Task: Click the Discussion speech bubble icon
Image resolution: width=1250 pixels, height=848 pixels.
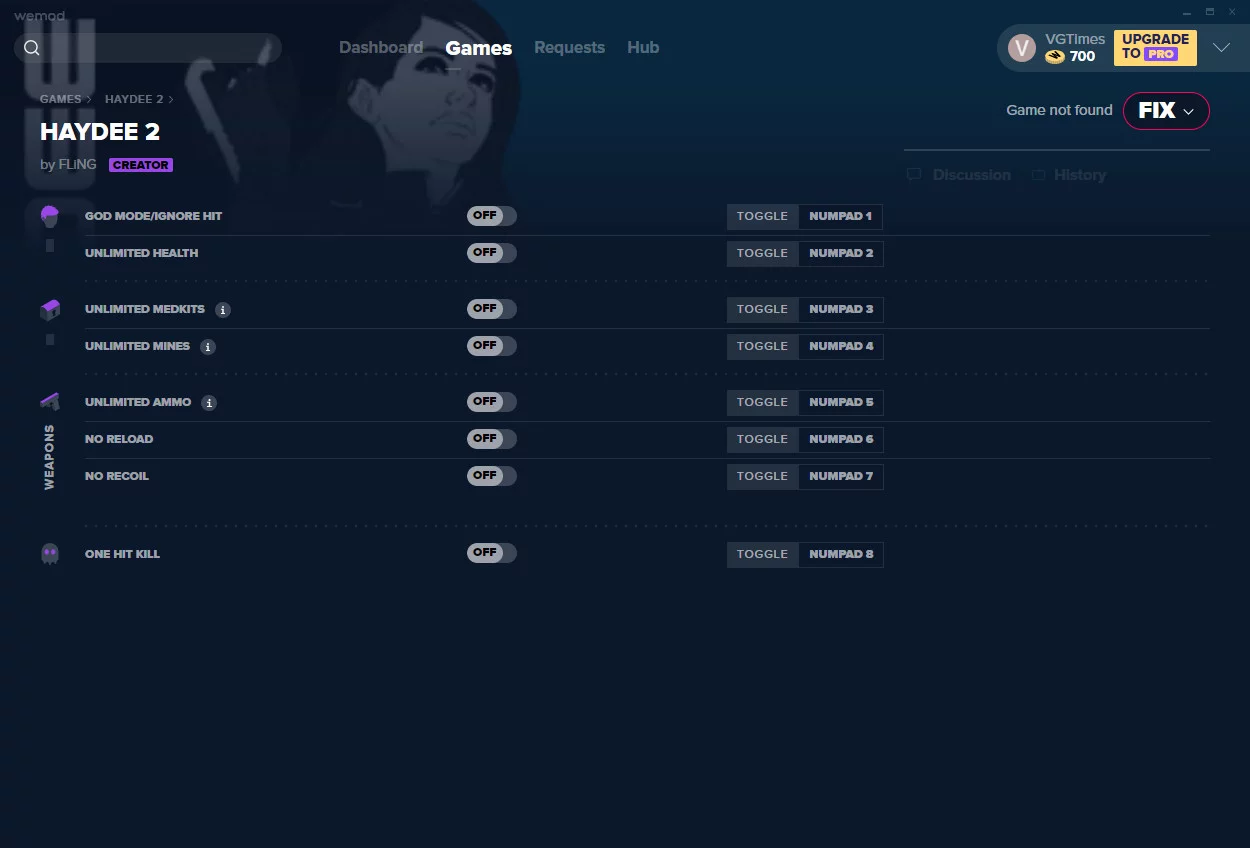Action: 914,175
